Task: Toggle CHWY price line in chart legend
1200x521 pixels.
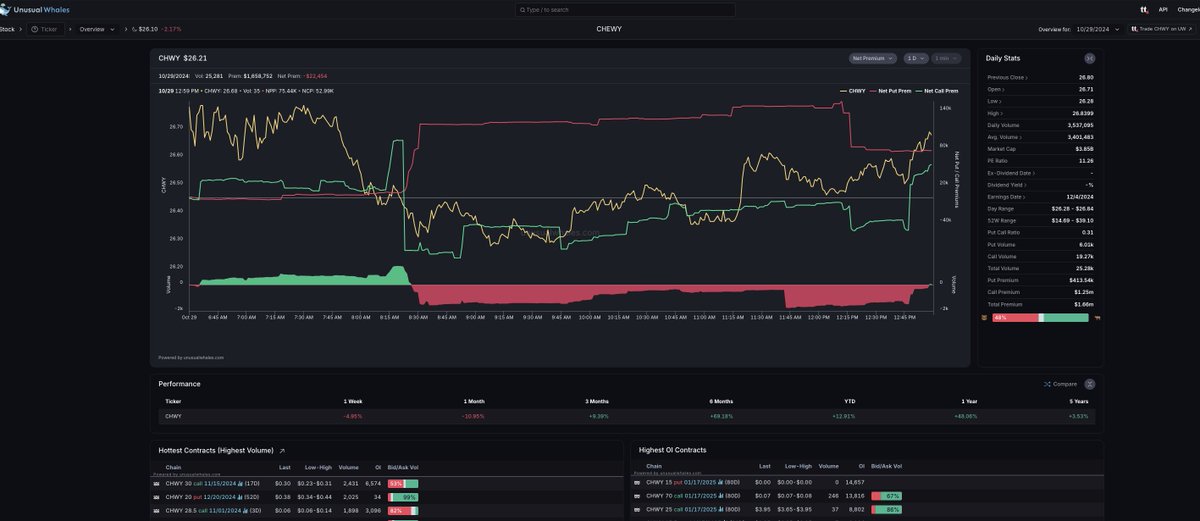Action: pyautogui.click(x=852, y=91)
